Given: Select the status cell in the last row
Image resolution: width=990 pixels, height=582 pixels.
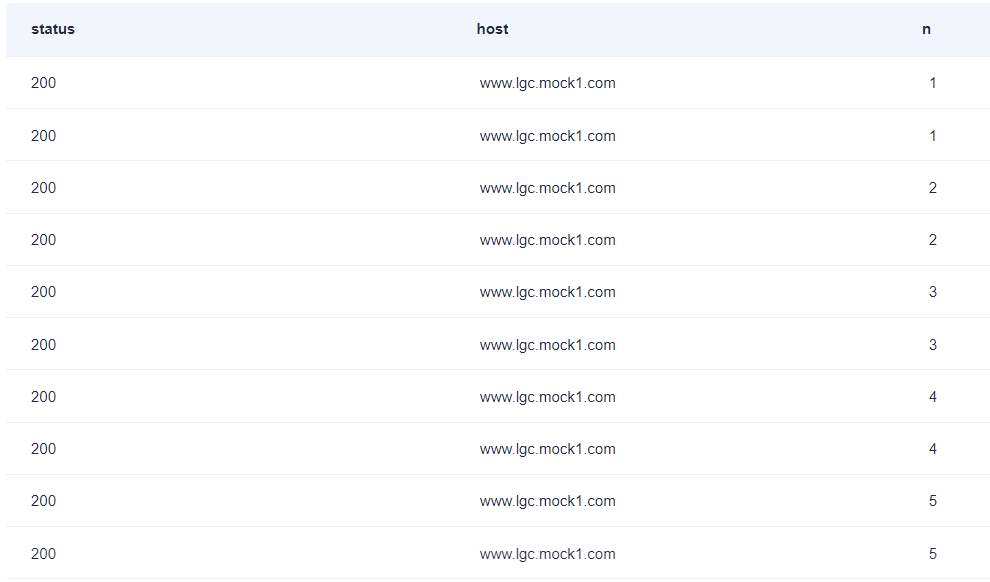Looking at the screenshot, I should click(x=44, y=554).
